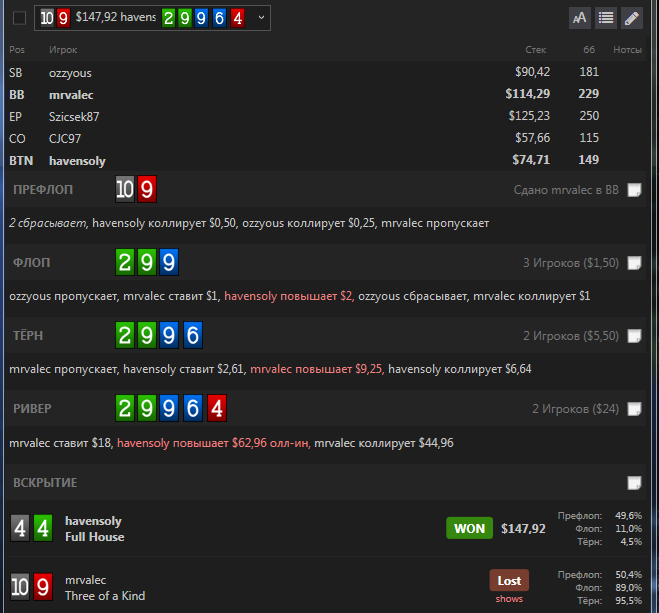Image resolution: width=659 pixels, height=613 pixels.
Task: Click mrvalec's stack value $114,29
Action: tap(527, 94)
